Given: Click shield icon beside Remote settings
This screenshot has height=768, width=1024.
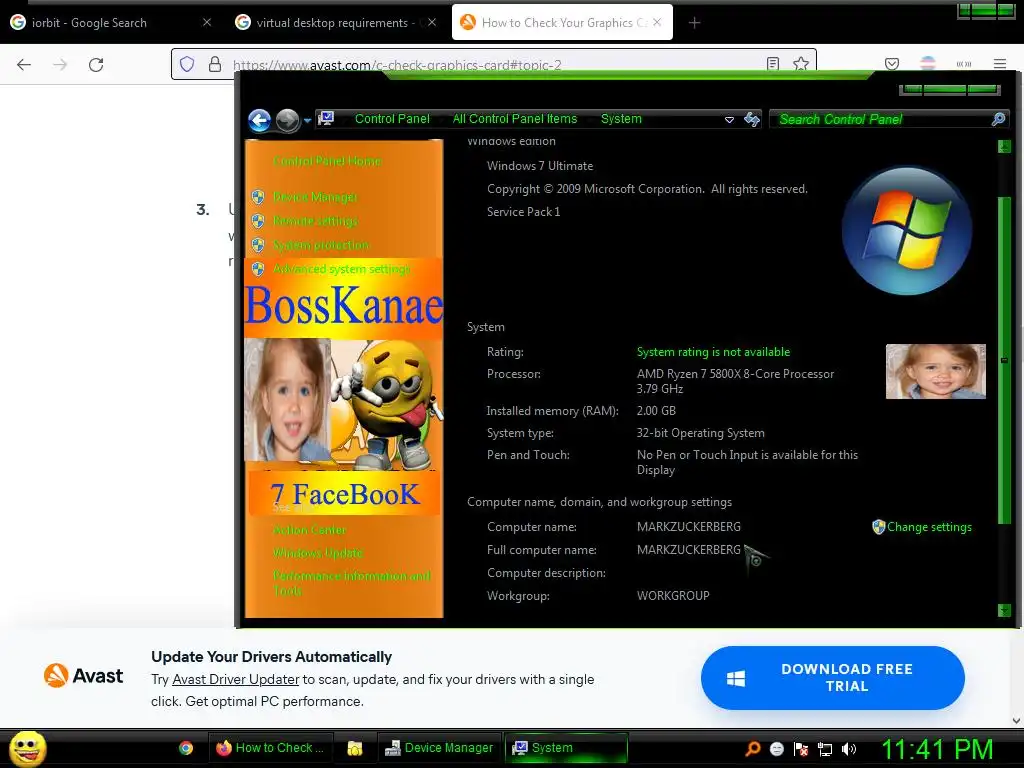Looking at the screenshot, I should (258, 221).
